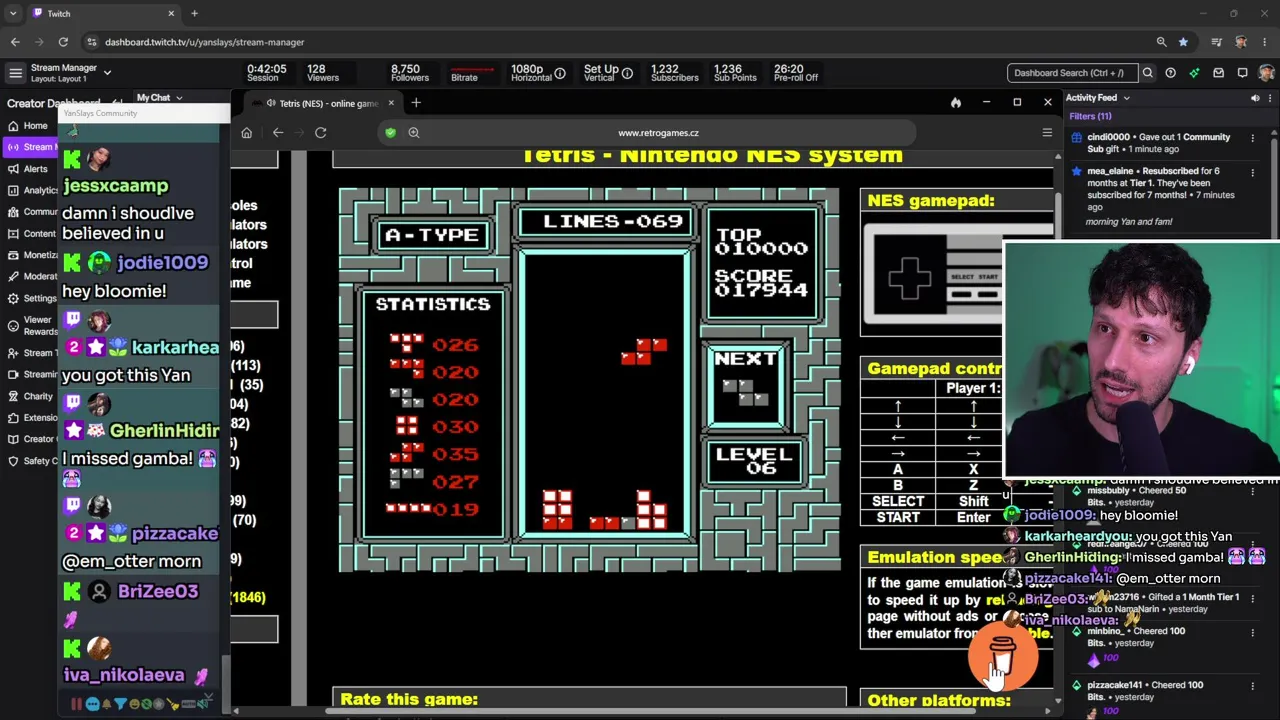Open options for minbino cheer activity
The height and width of the screenshot is (720, 1280).
pyautogui.click(x=1252, y=632)
